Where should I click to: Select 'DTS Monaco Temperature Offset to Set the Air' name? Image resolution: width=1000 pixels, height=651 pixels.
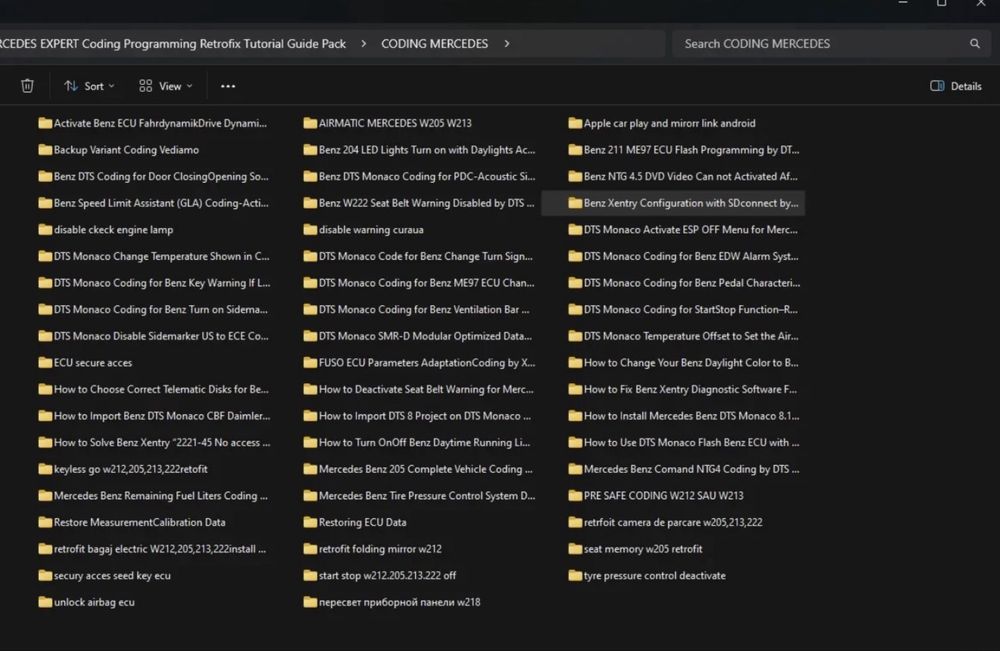pyautogui.click(x=691, y=336)
